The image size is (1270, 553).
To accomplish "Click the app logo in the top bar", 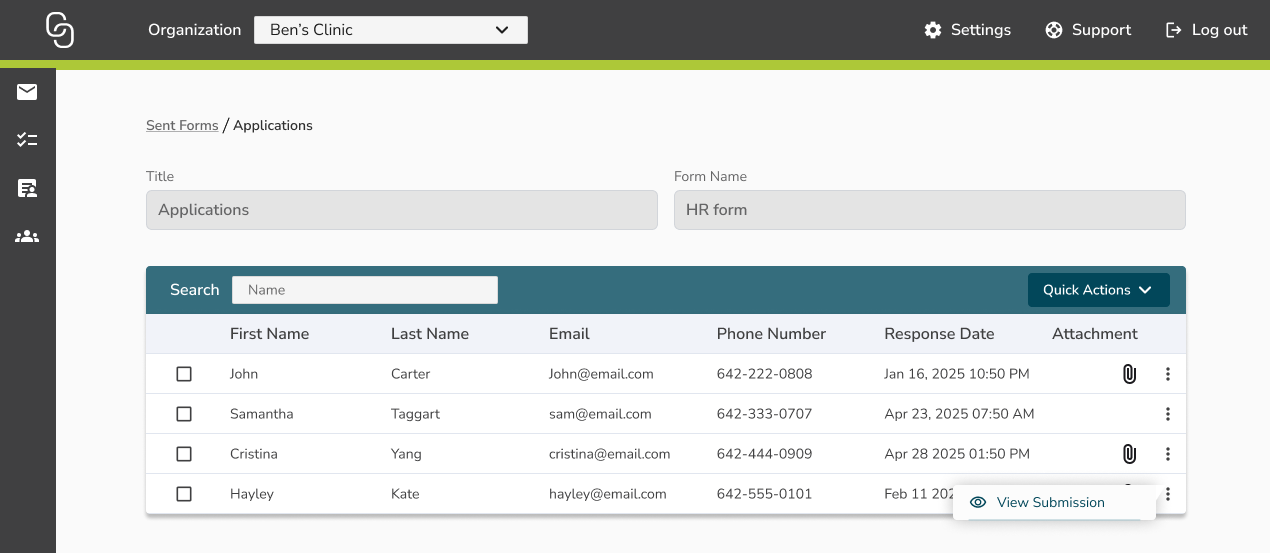I will click(60, 30).
